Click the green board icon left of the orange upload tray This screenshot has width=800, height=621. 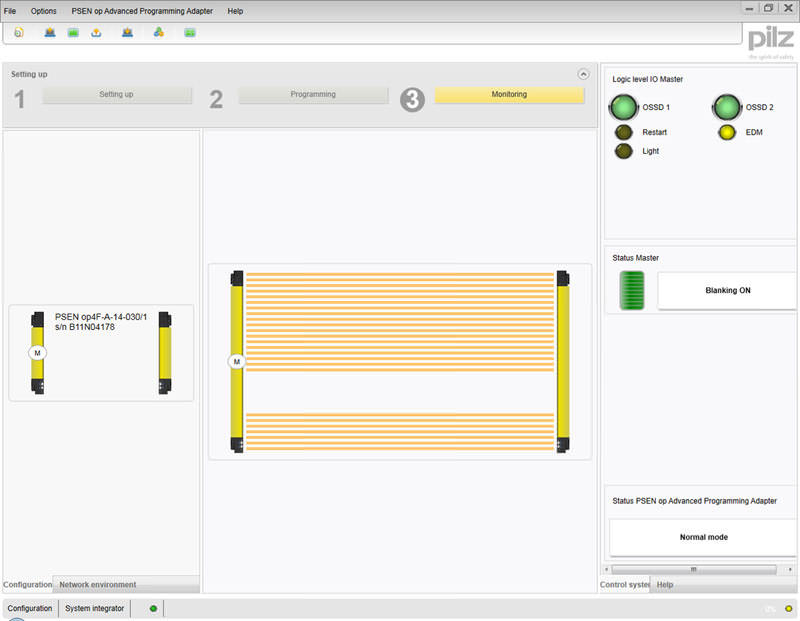click(73, 33)
